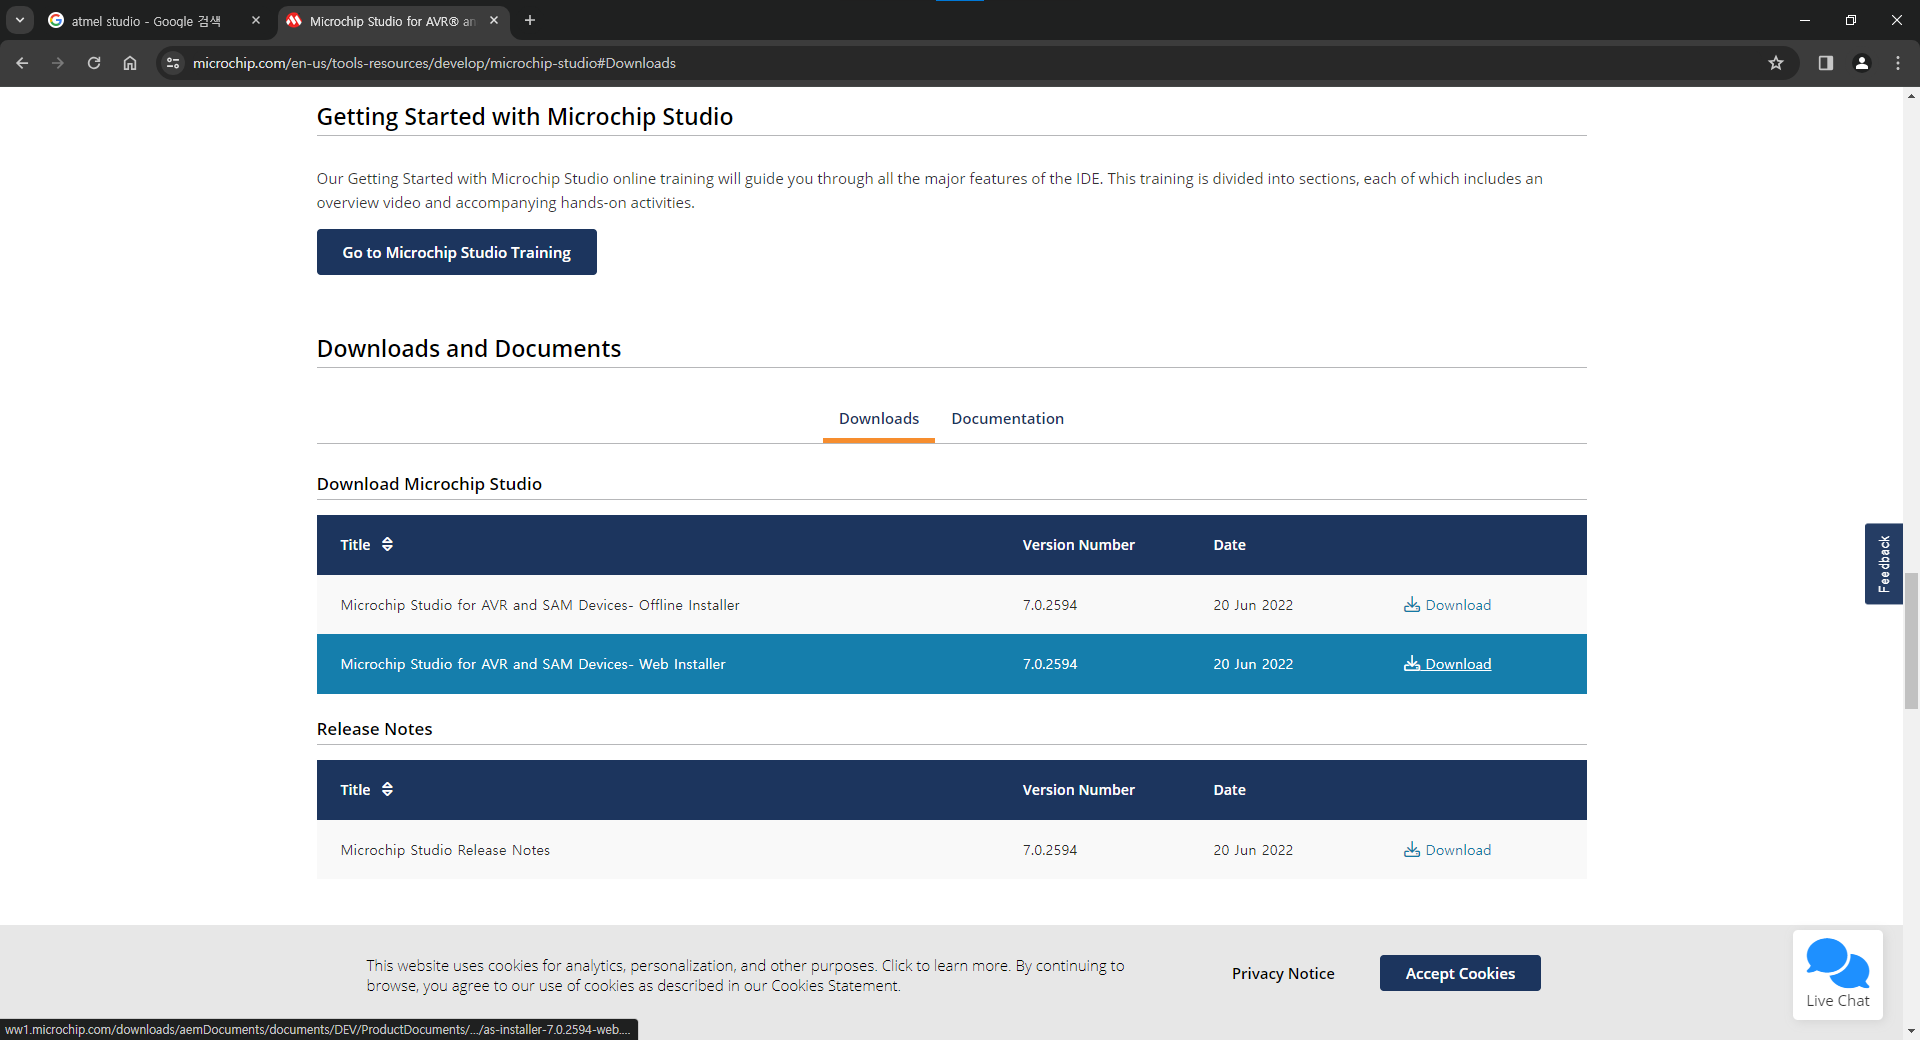The width and height of the screenshot is (1920, 1040).
Task: Bookmark this page with the star icon
Action: click(x=1776, y=63)
